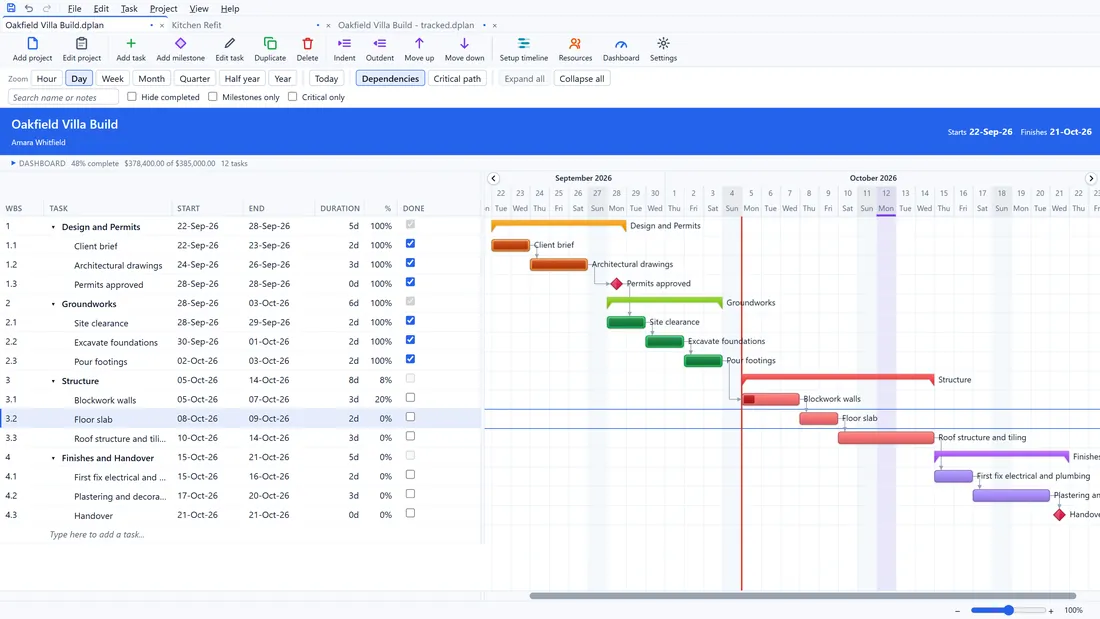Toggle the Dependencies button

click(390, 79)
